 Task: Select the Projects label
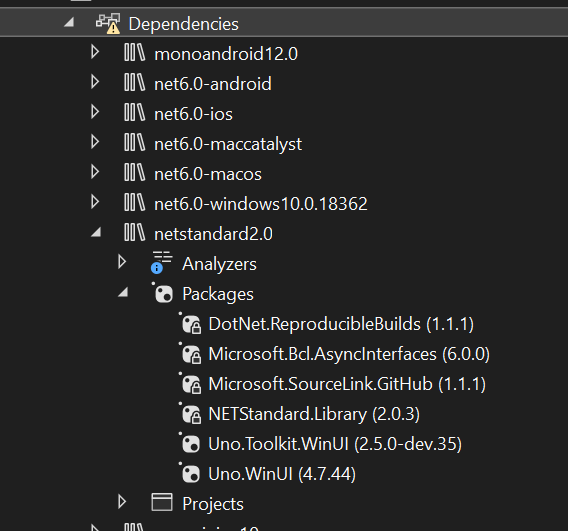(213, 505)
